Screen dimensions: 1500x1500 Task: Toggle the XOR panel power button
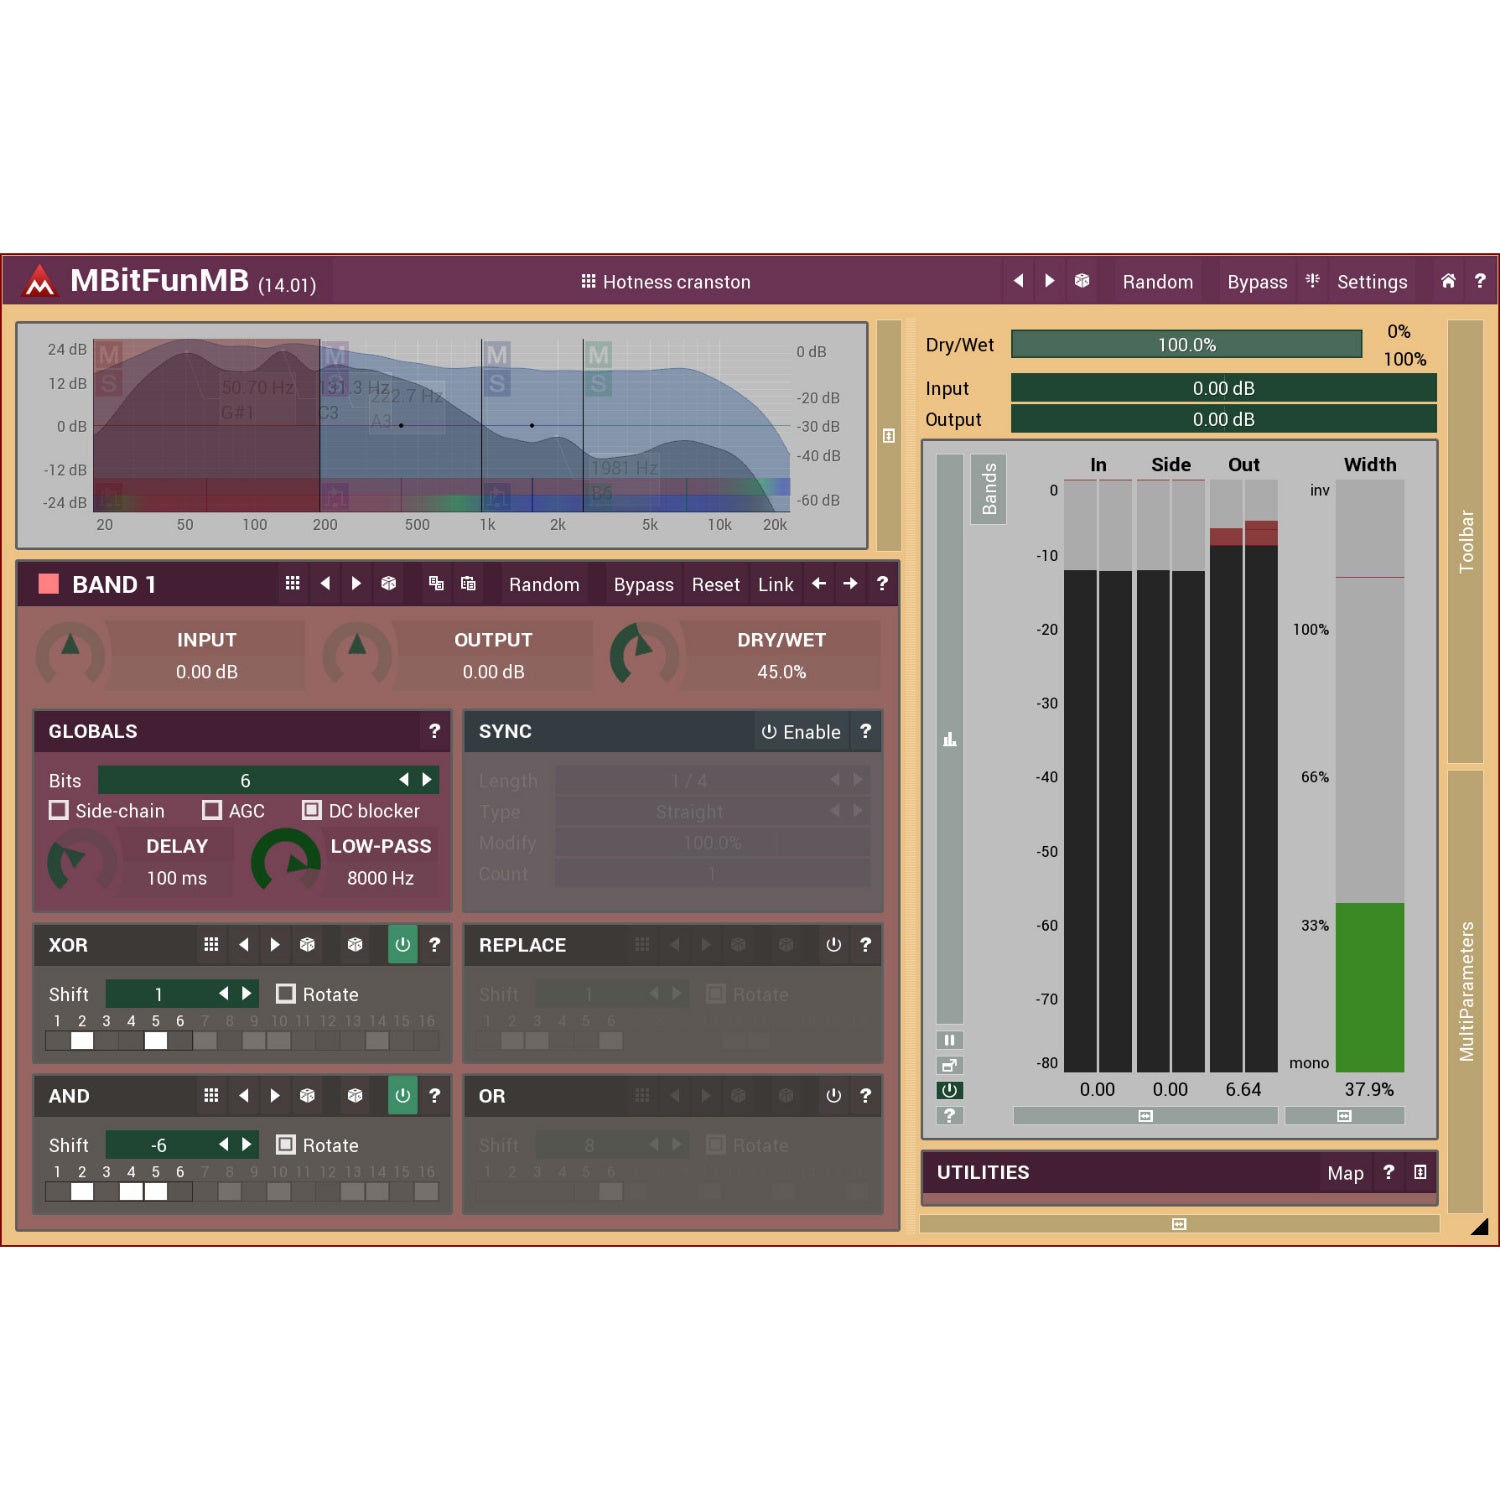[402, 944]
